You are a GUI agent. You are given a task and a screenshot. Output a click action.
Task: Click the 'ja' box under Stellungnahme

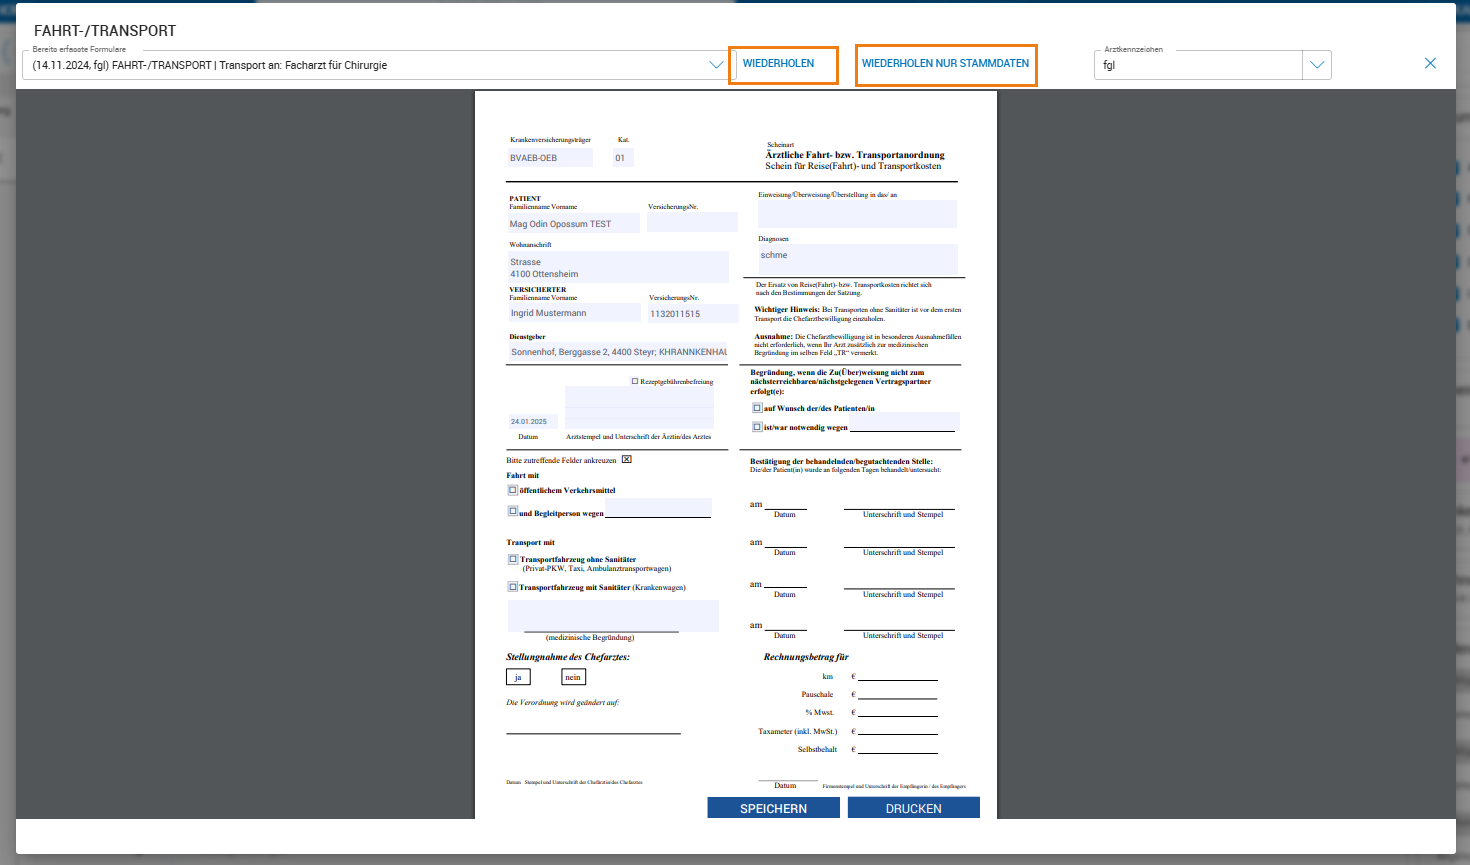tap(518, 677)
